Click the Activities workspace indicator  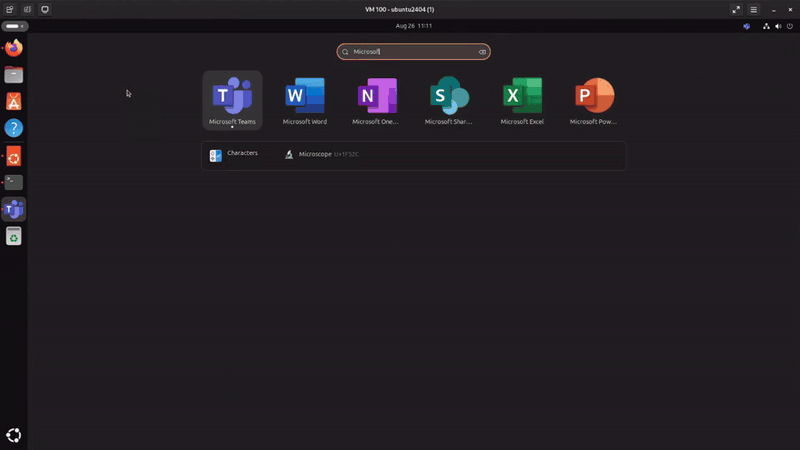coord(15,26)
